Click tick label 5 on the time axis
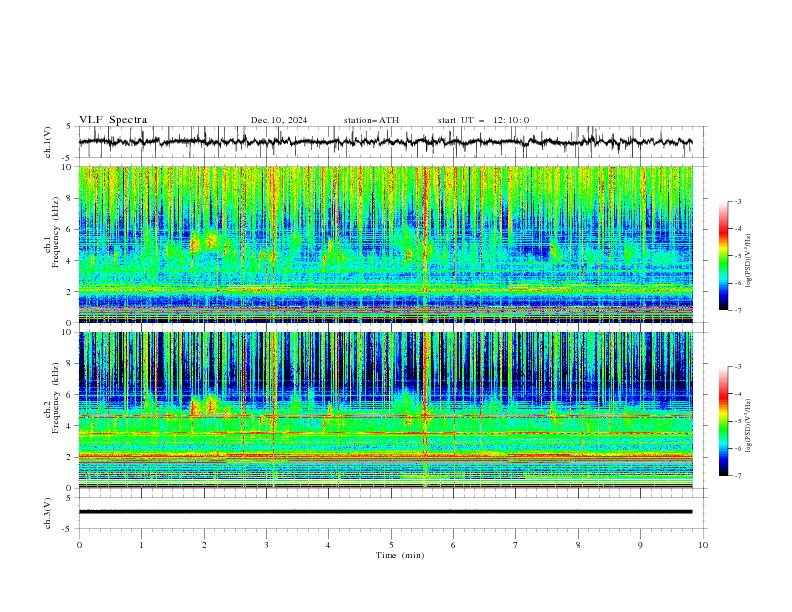 391,545
